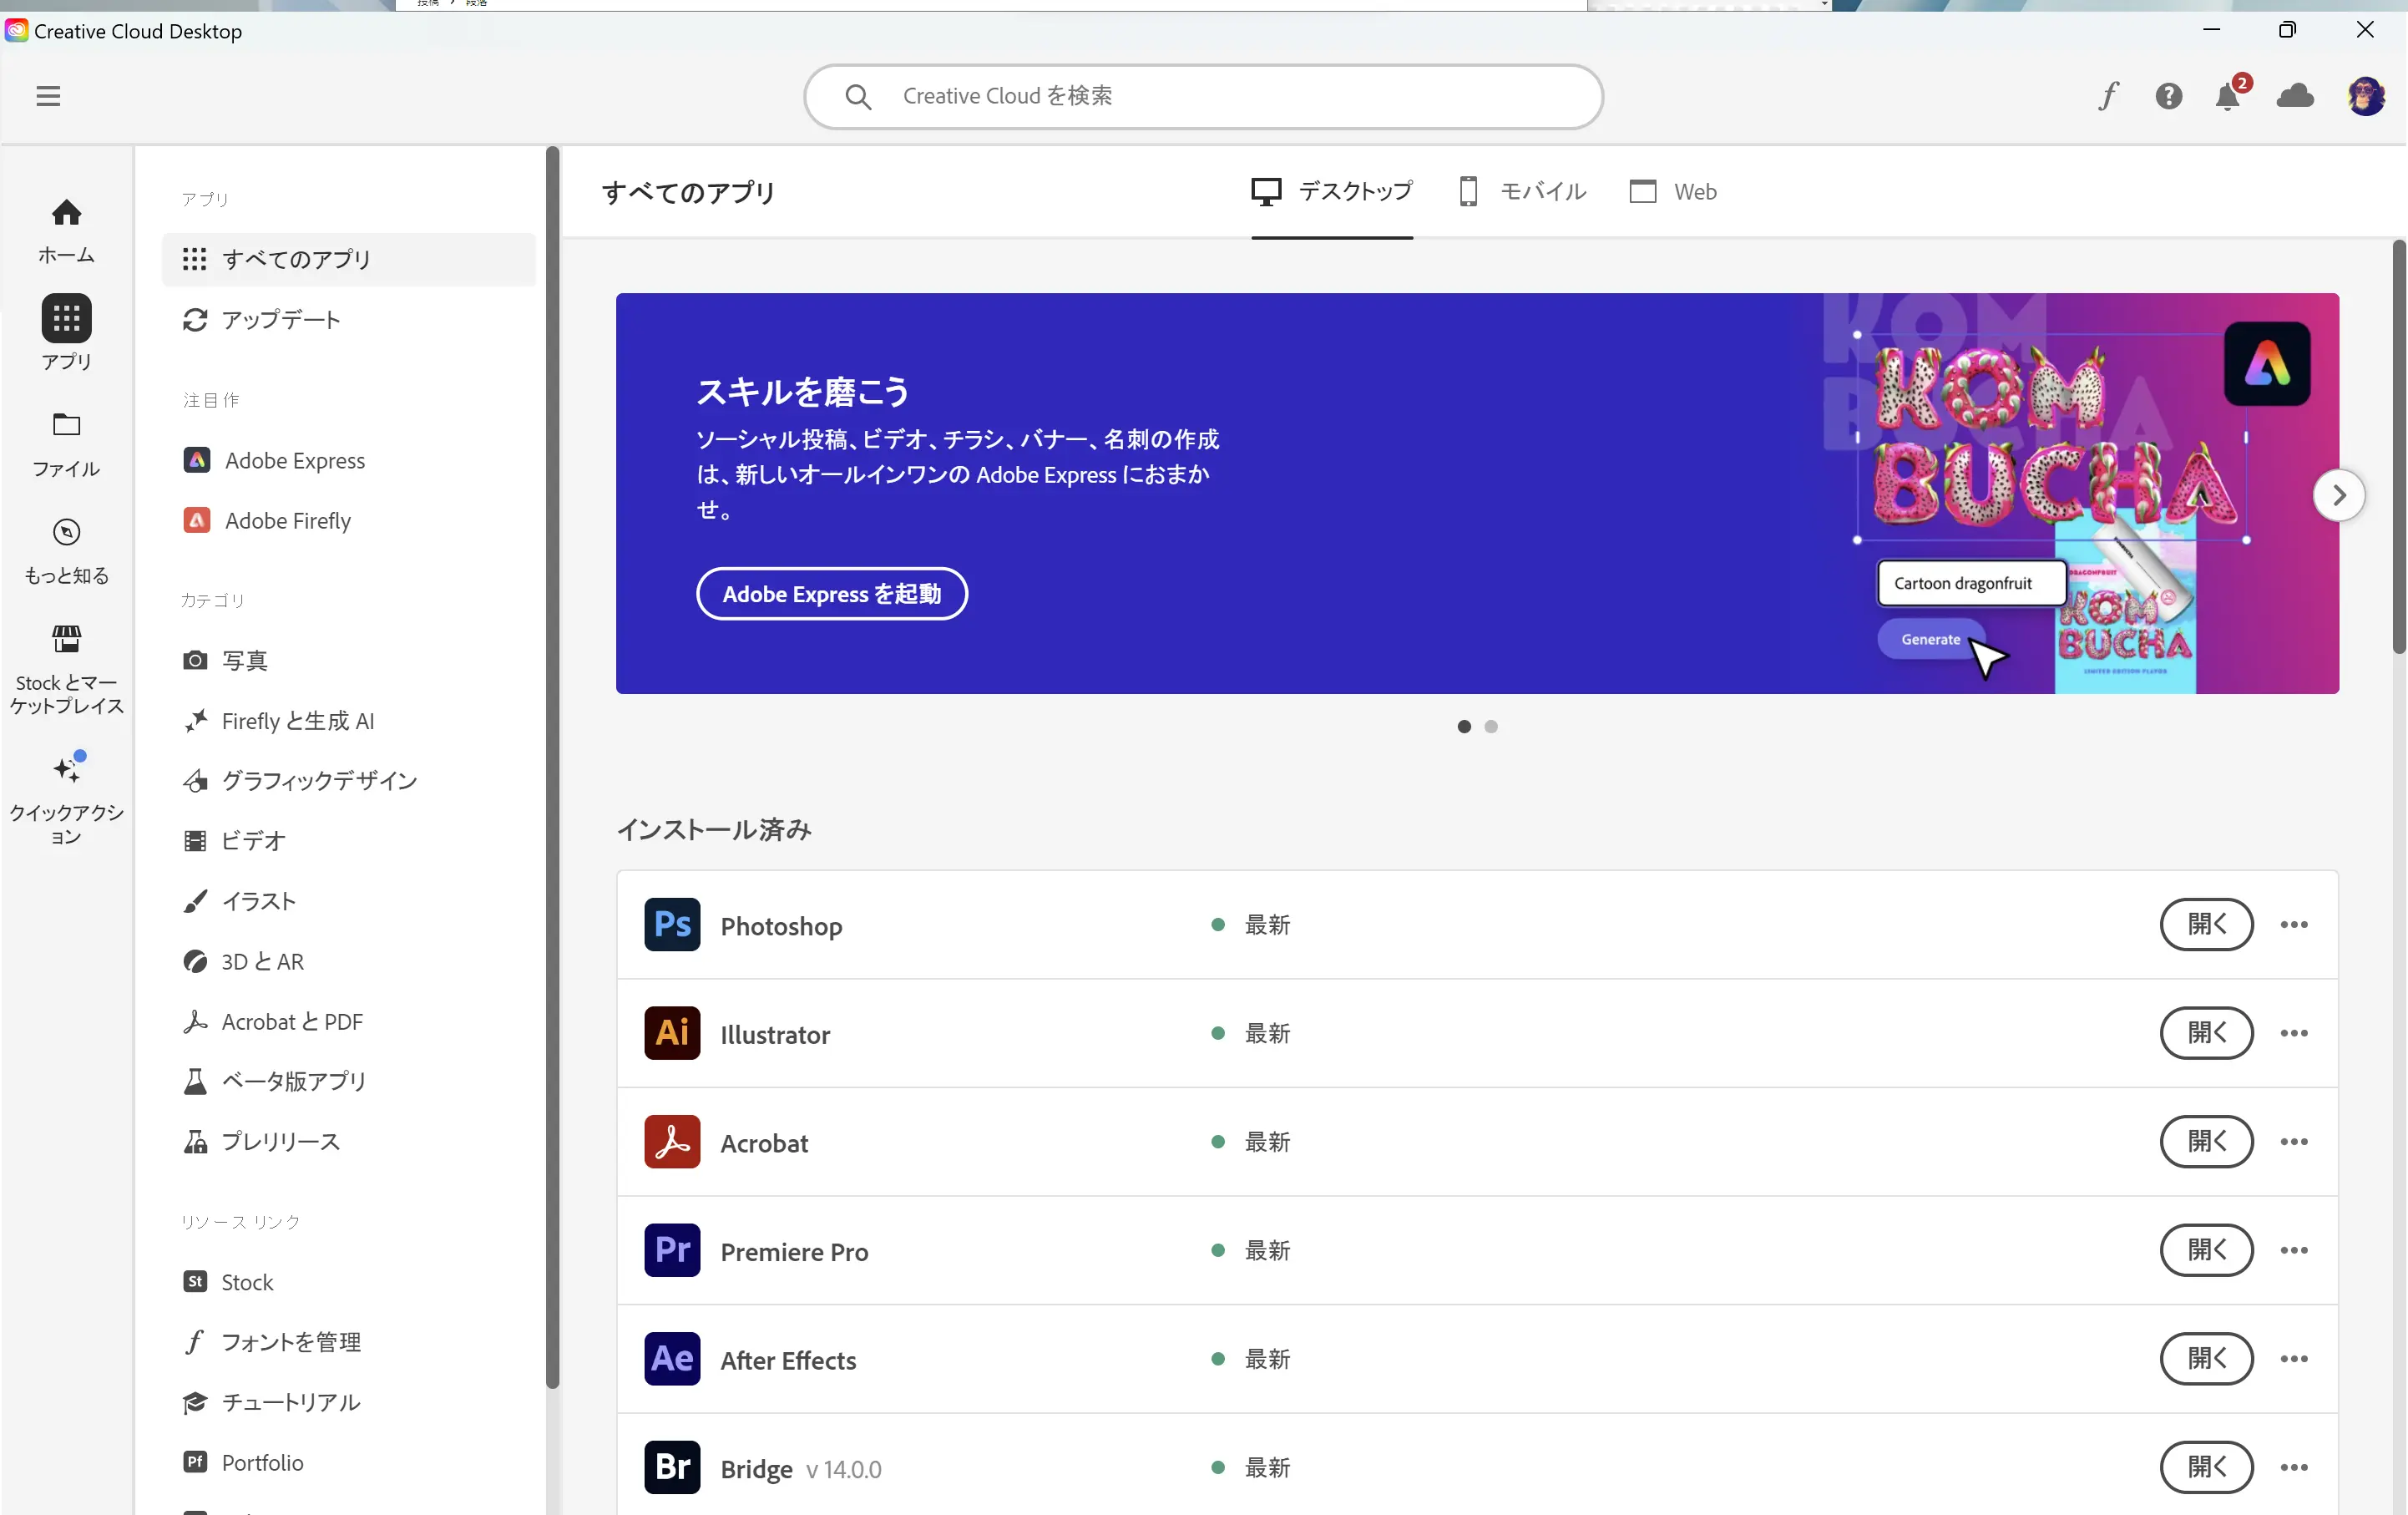
Task: Select the second banner pagination dot
Action: click(x=1491, y=727)
